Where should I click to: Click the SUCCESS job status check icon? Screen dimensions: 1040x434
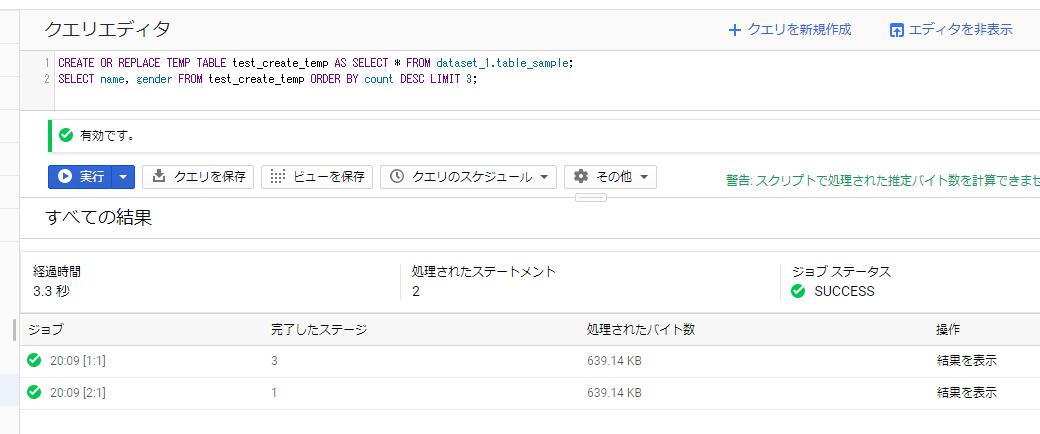798,292
